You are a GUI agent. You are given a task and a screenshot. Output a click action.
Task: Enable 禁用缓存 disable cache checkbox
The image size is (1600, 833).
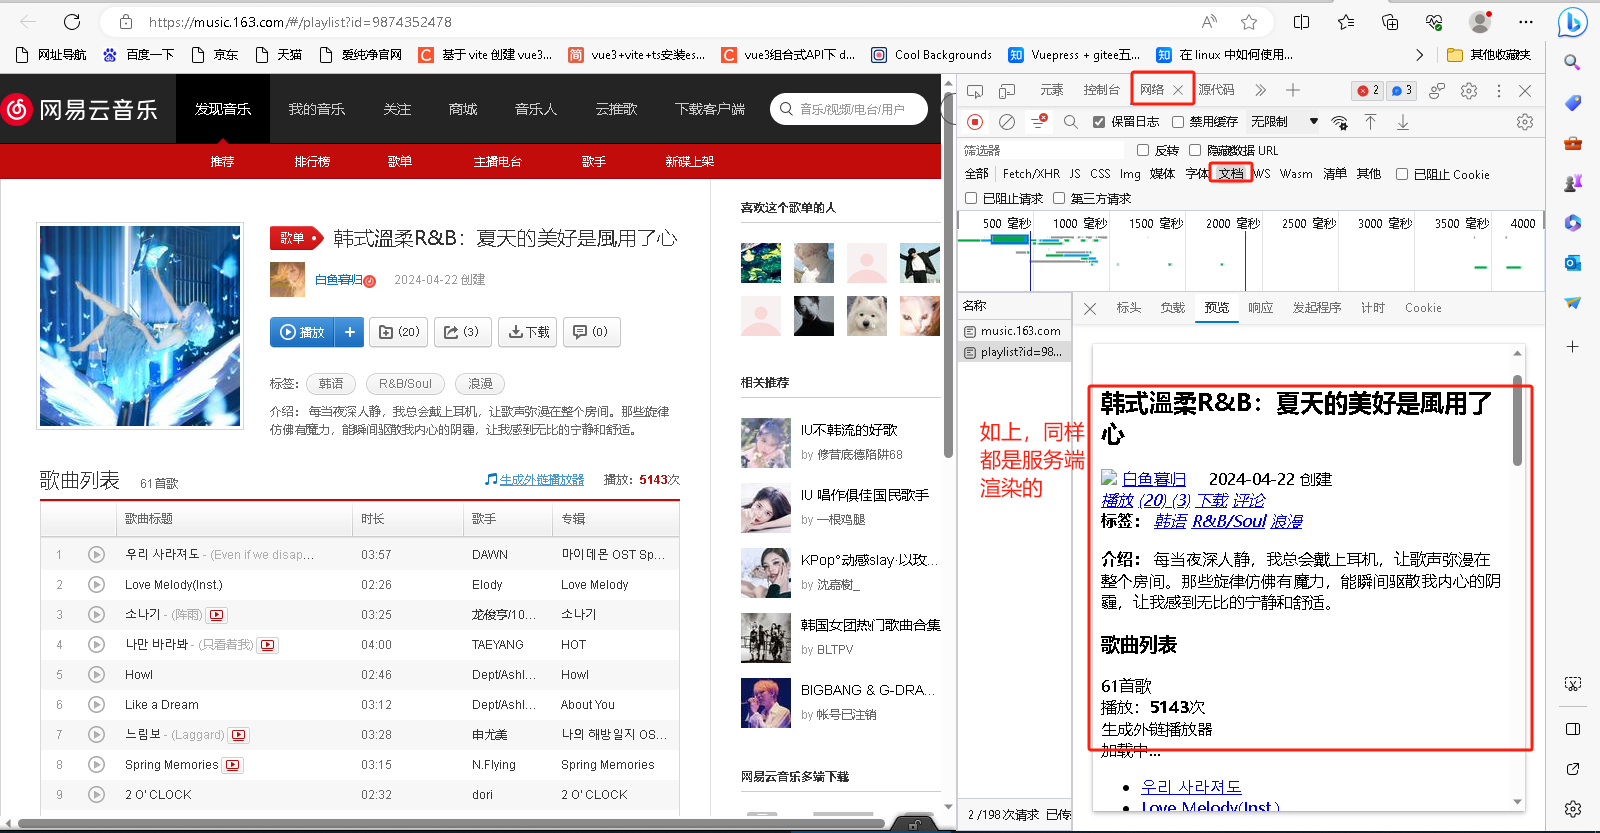pos(1178,122)
